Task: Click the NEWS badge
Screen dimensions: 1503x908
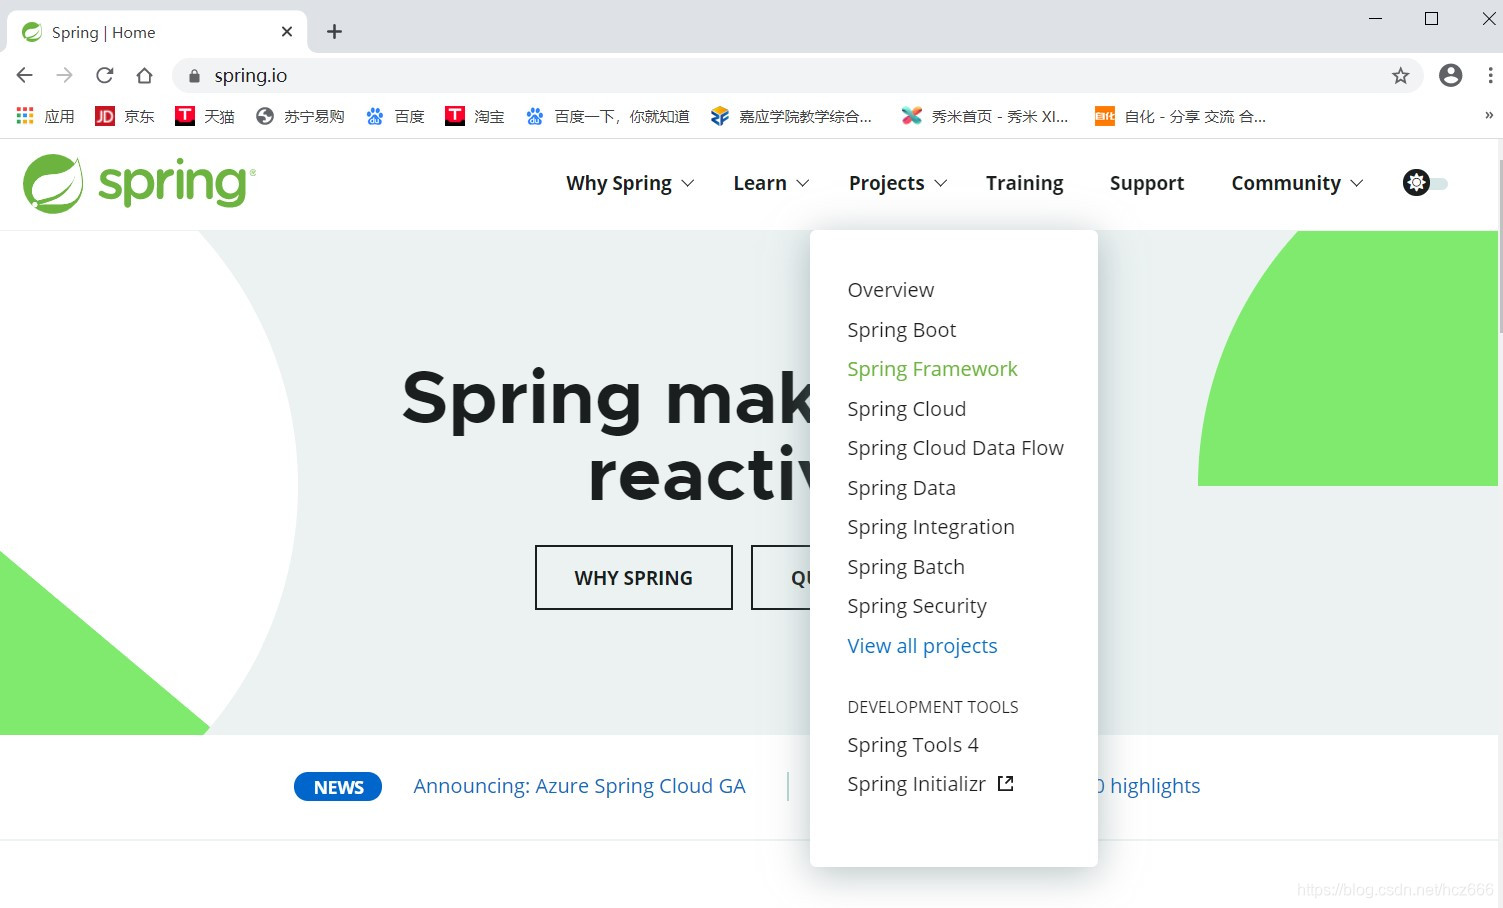Action: [x=338, y=787]
